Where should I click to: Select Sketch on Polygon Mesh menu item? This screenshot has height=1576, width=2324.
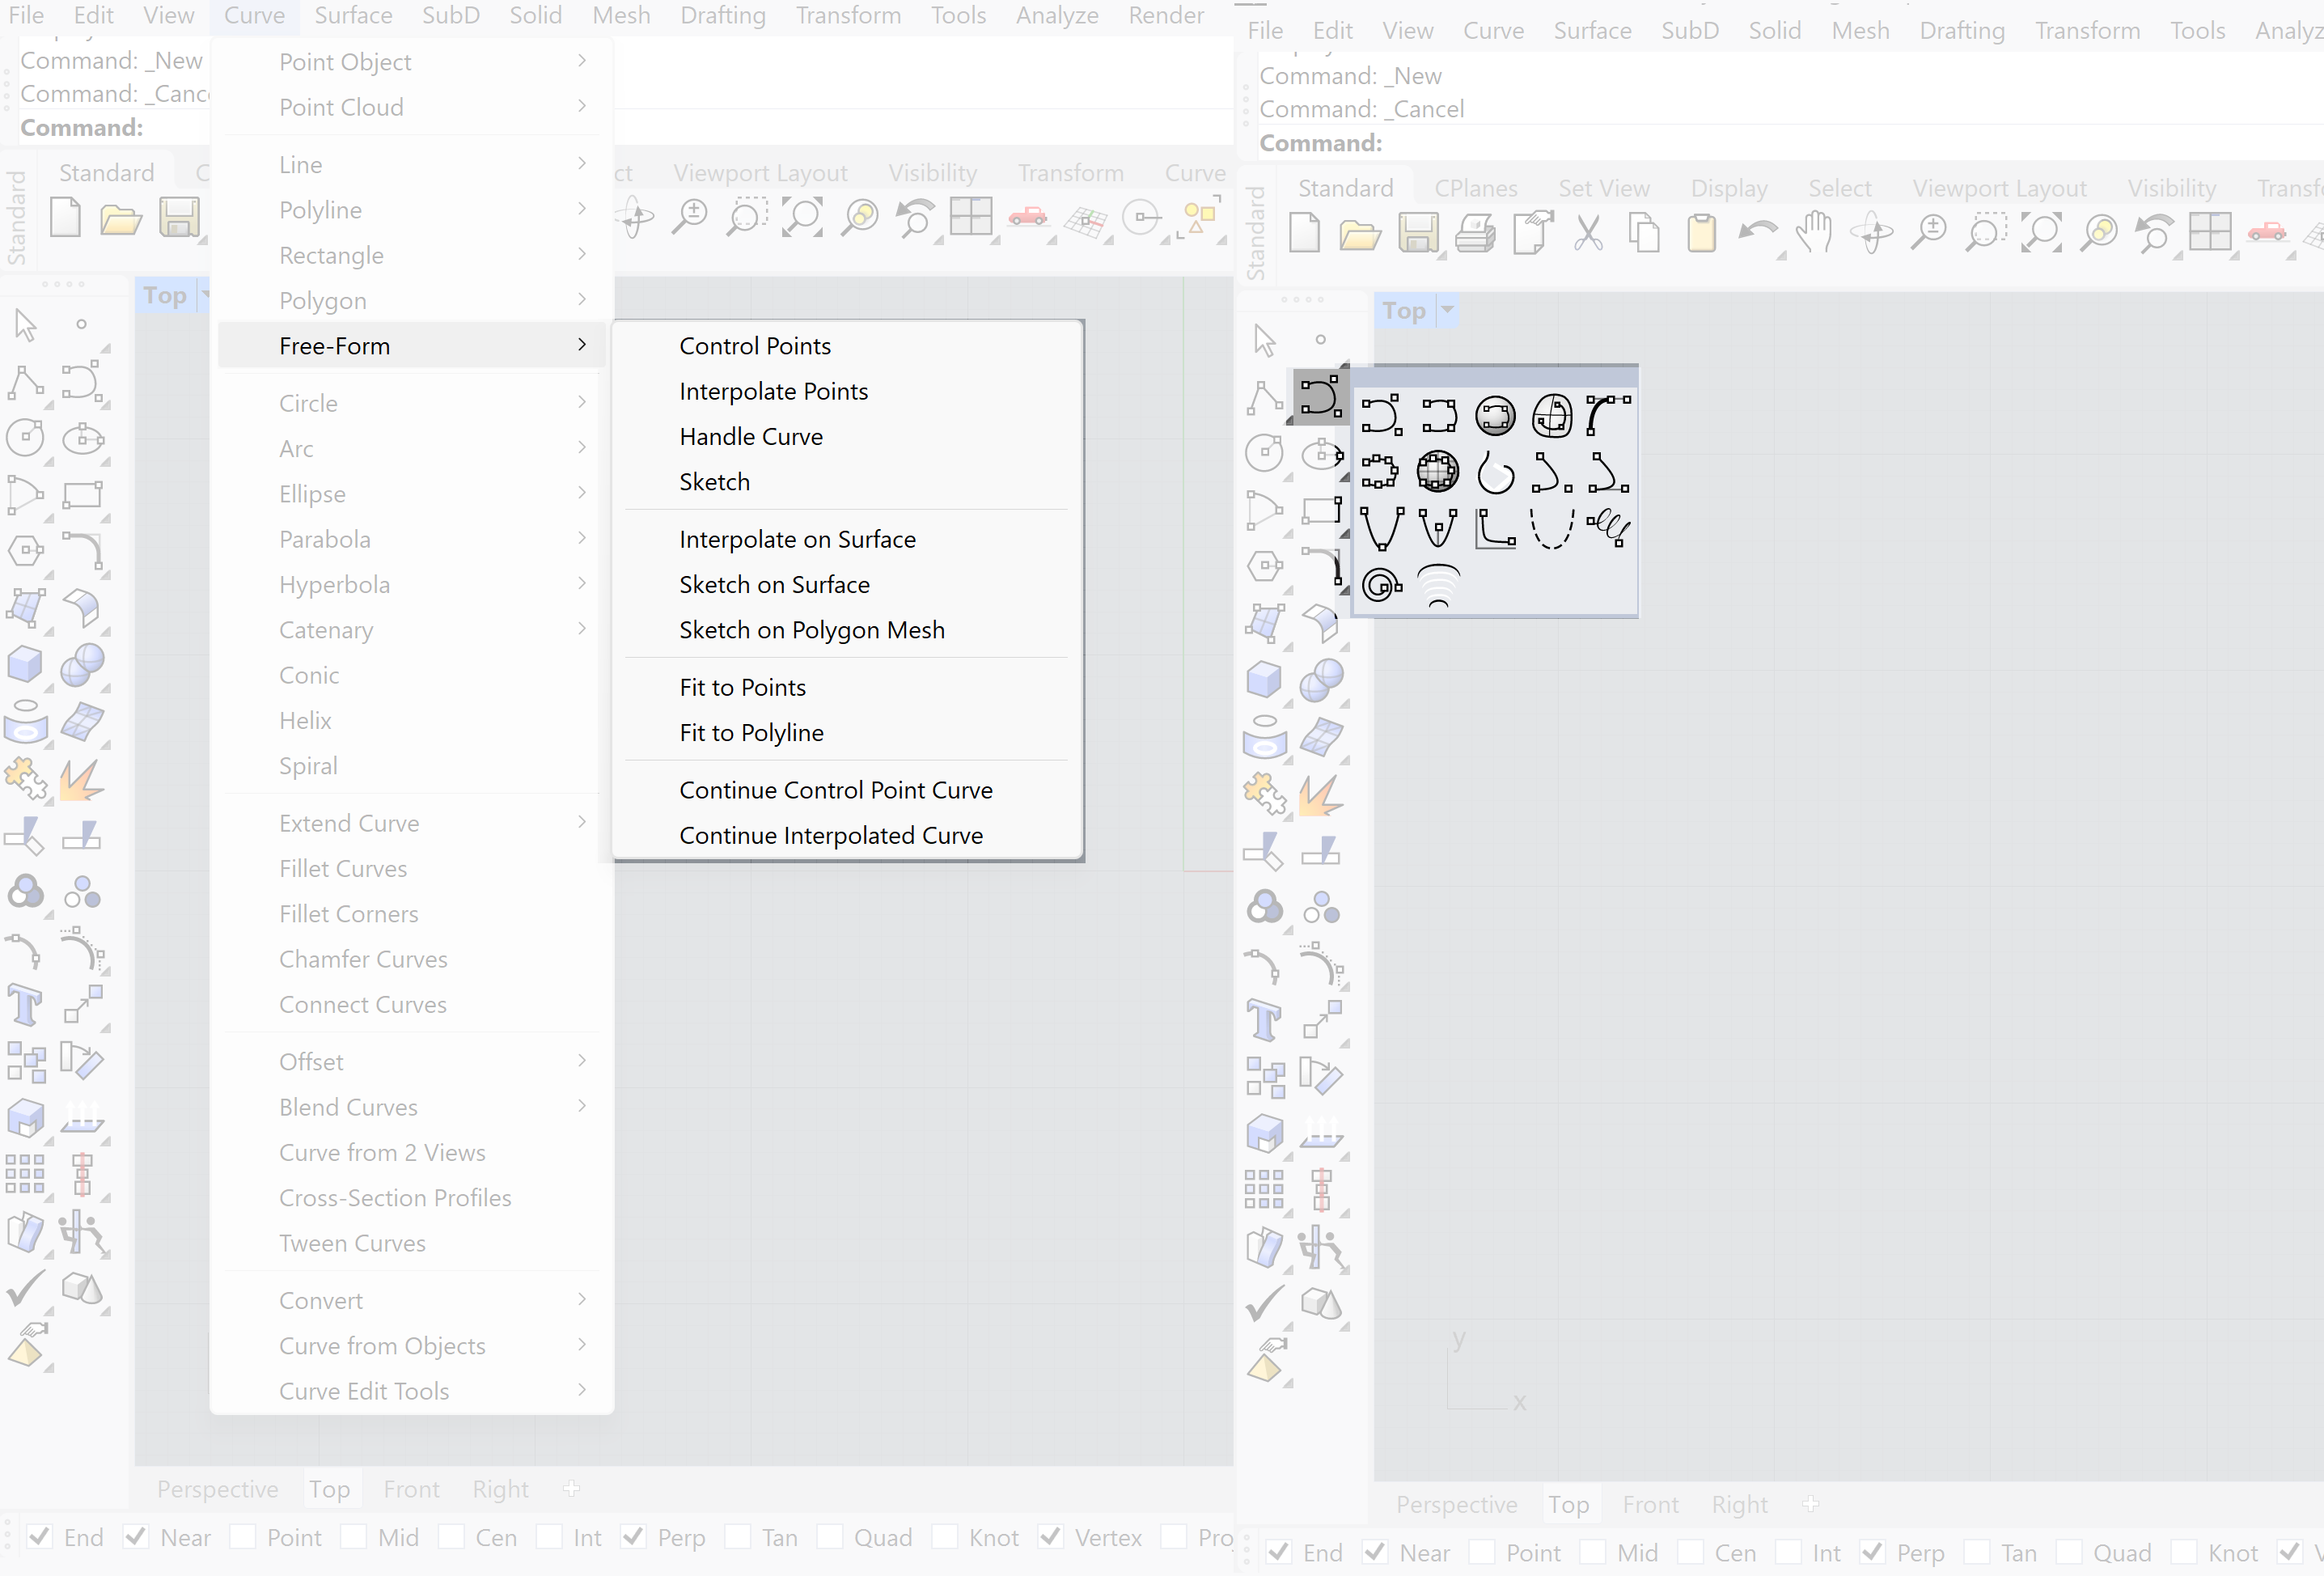[811, 630]
